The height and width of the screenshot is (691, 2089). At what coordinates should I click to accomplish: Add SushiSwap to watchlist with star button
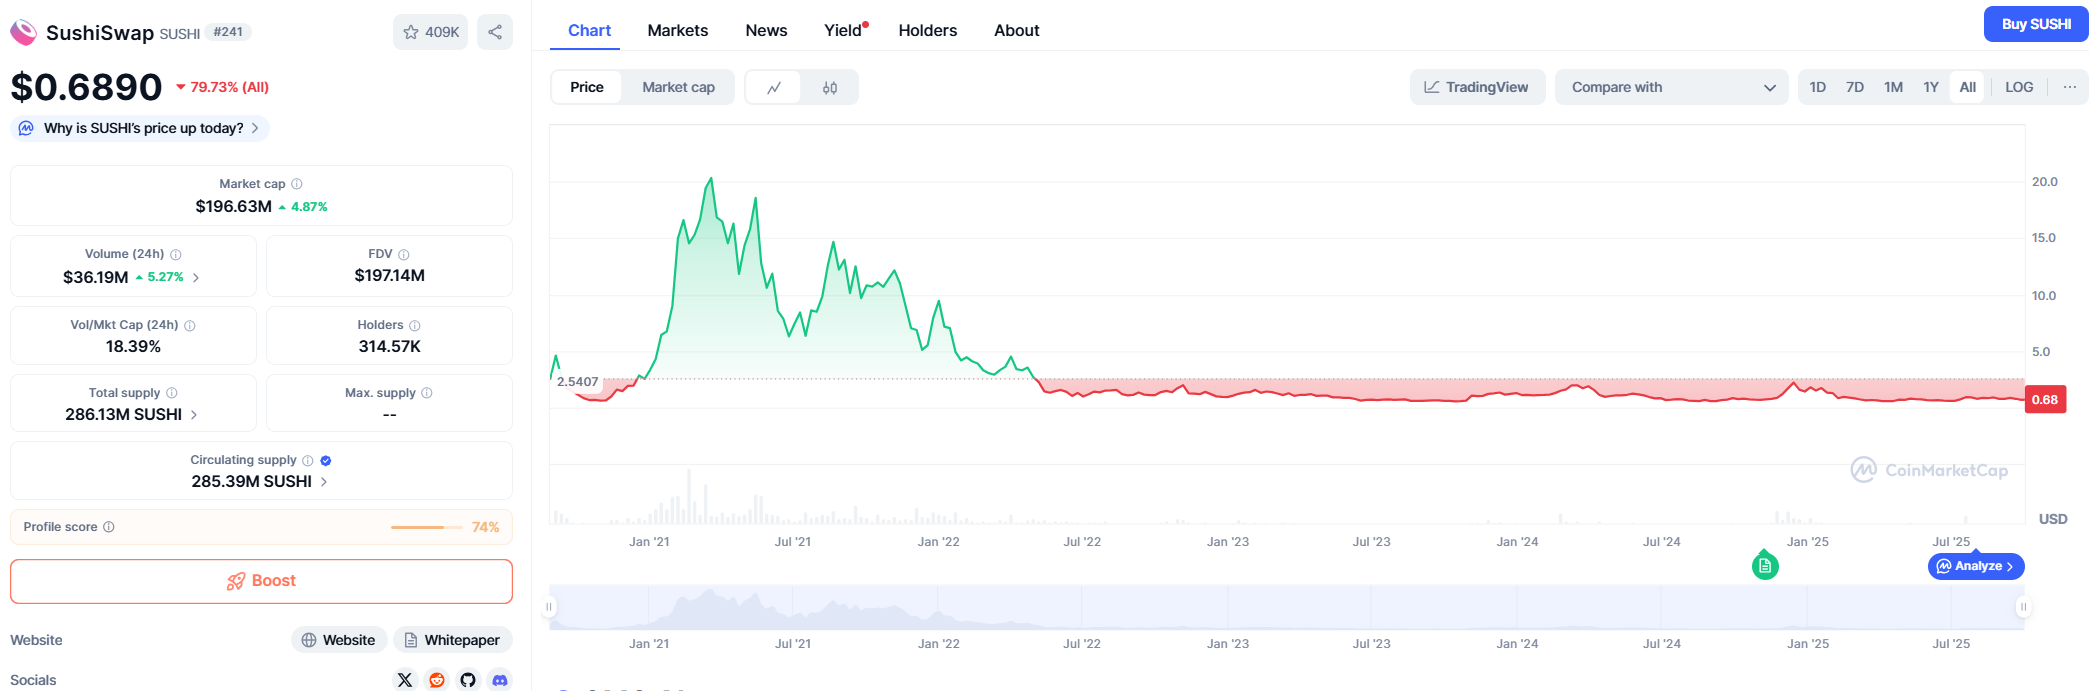[x=430, y=32]
